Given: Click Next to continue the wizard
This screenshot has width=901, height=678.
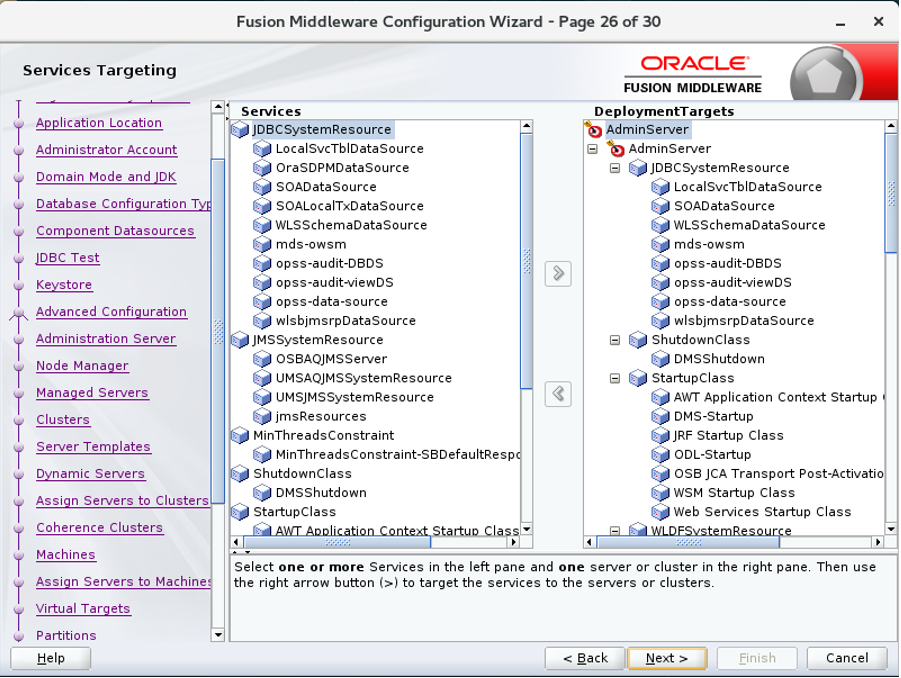Looking at the screenshot, I should [667, 658].
